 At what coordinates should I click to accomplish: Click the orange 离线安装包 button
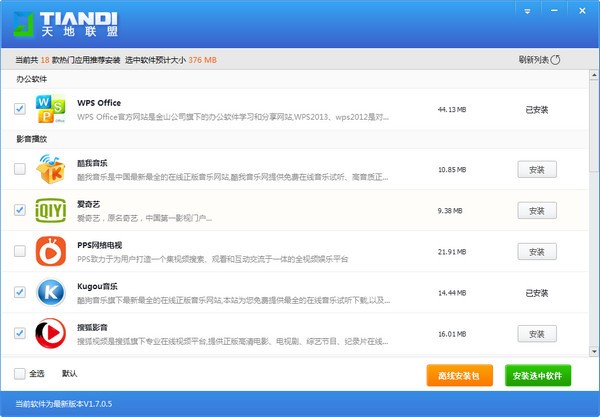click(x=460, y=375)
